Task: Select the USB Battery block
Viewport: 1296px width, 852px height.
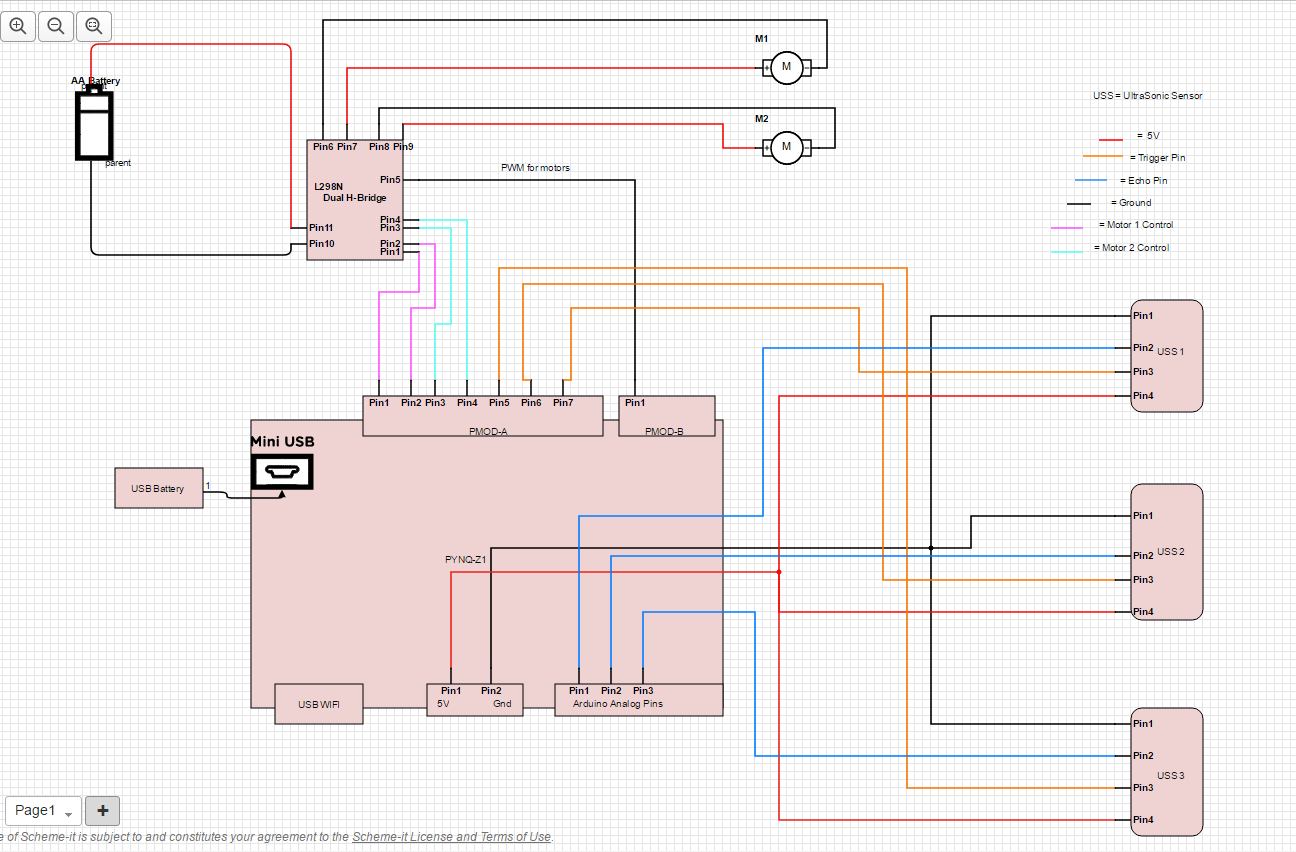Action: click(x=158, y=488)
